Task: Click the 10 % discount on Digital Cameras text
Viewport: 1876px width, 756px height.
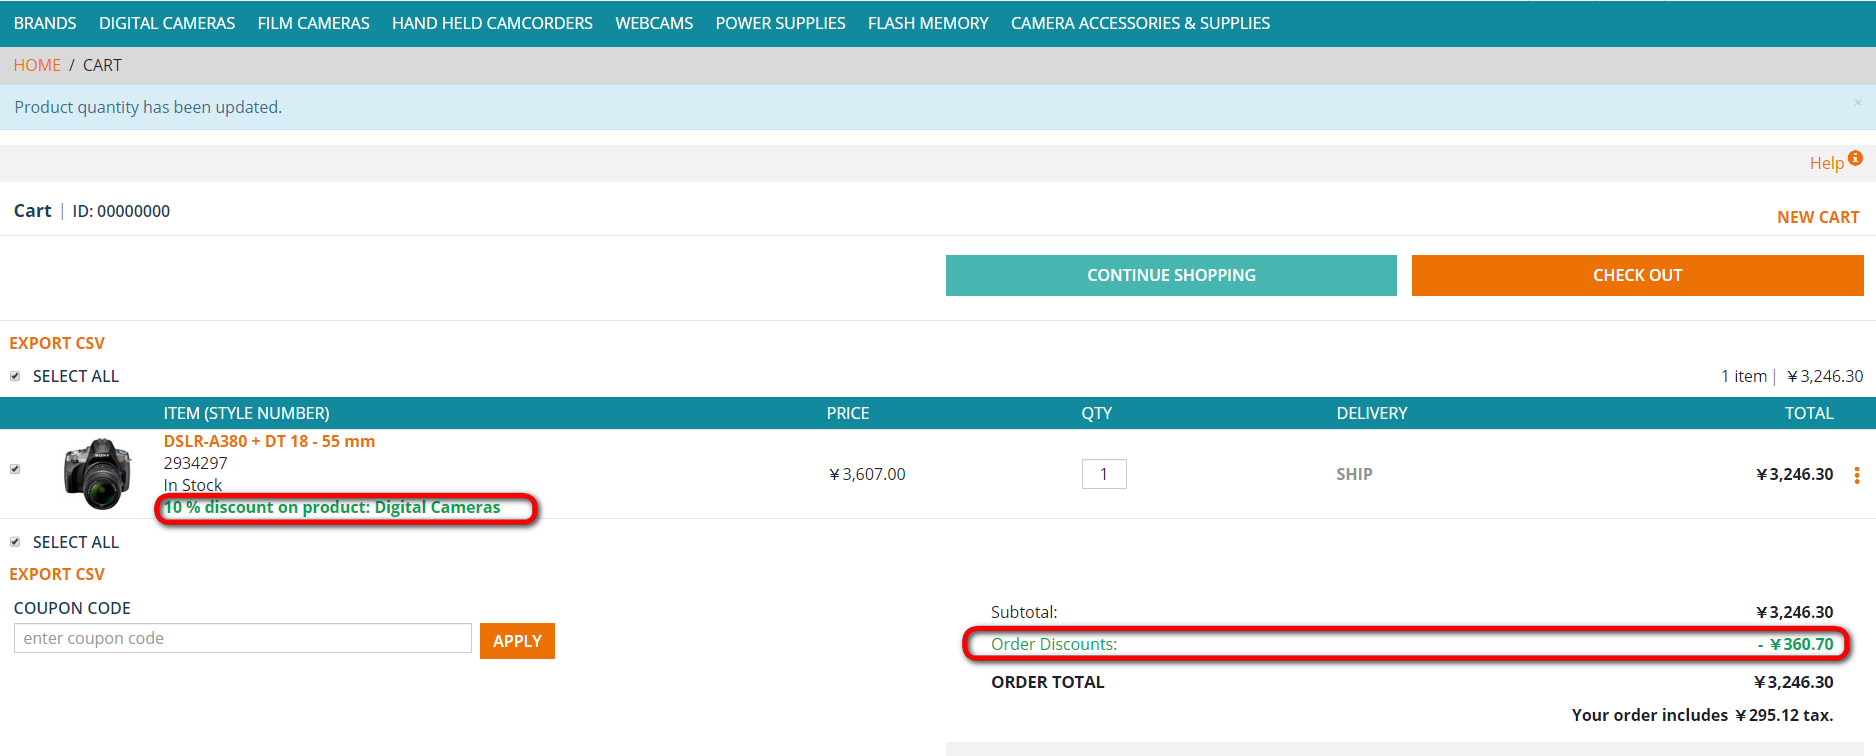Action: (x=332, y=507)
